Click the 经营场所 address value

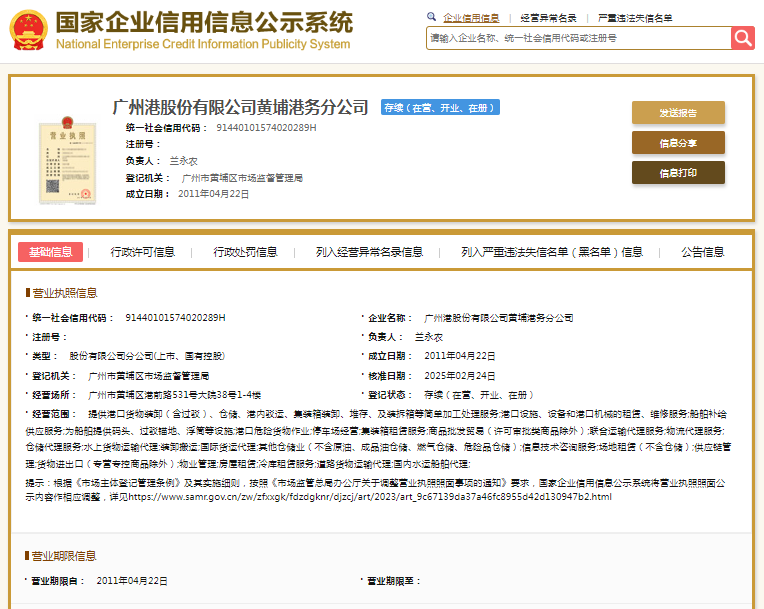(174, 395)
